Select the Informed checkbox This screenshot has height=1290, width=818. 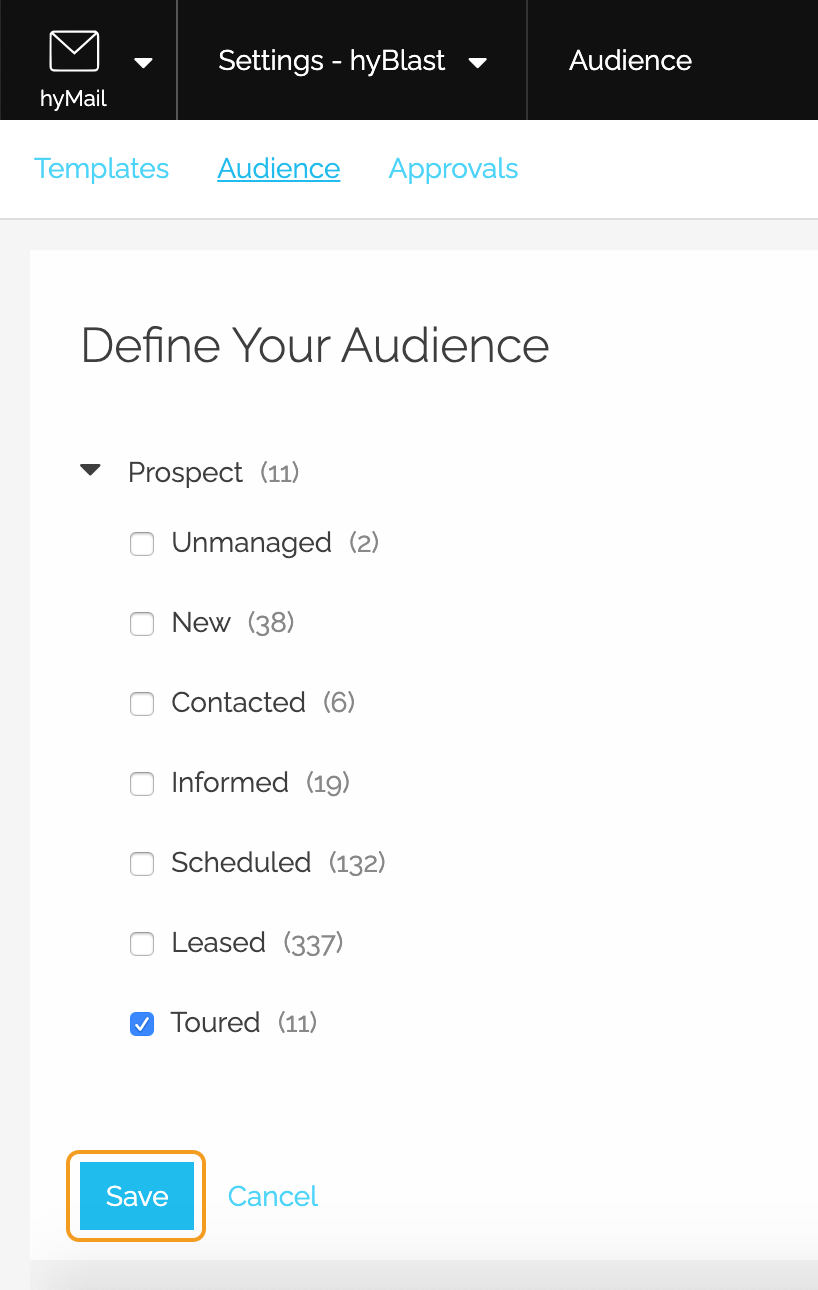[x=142, y=784]
